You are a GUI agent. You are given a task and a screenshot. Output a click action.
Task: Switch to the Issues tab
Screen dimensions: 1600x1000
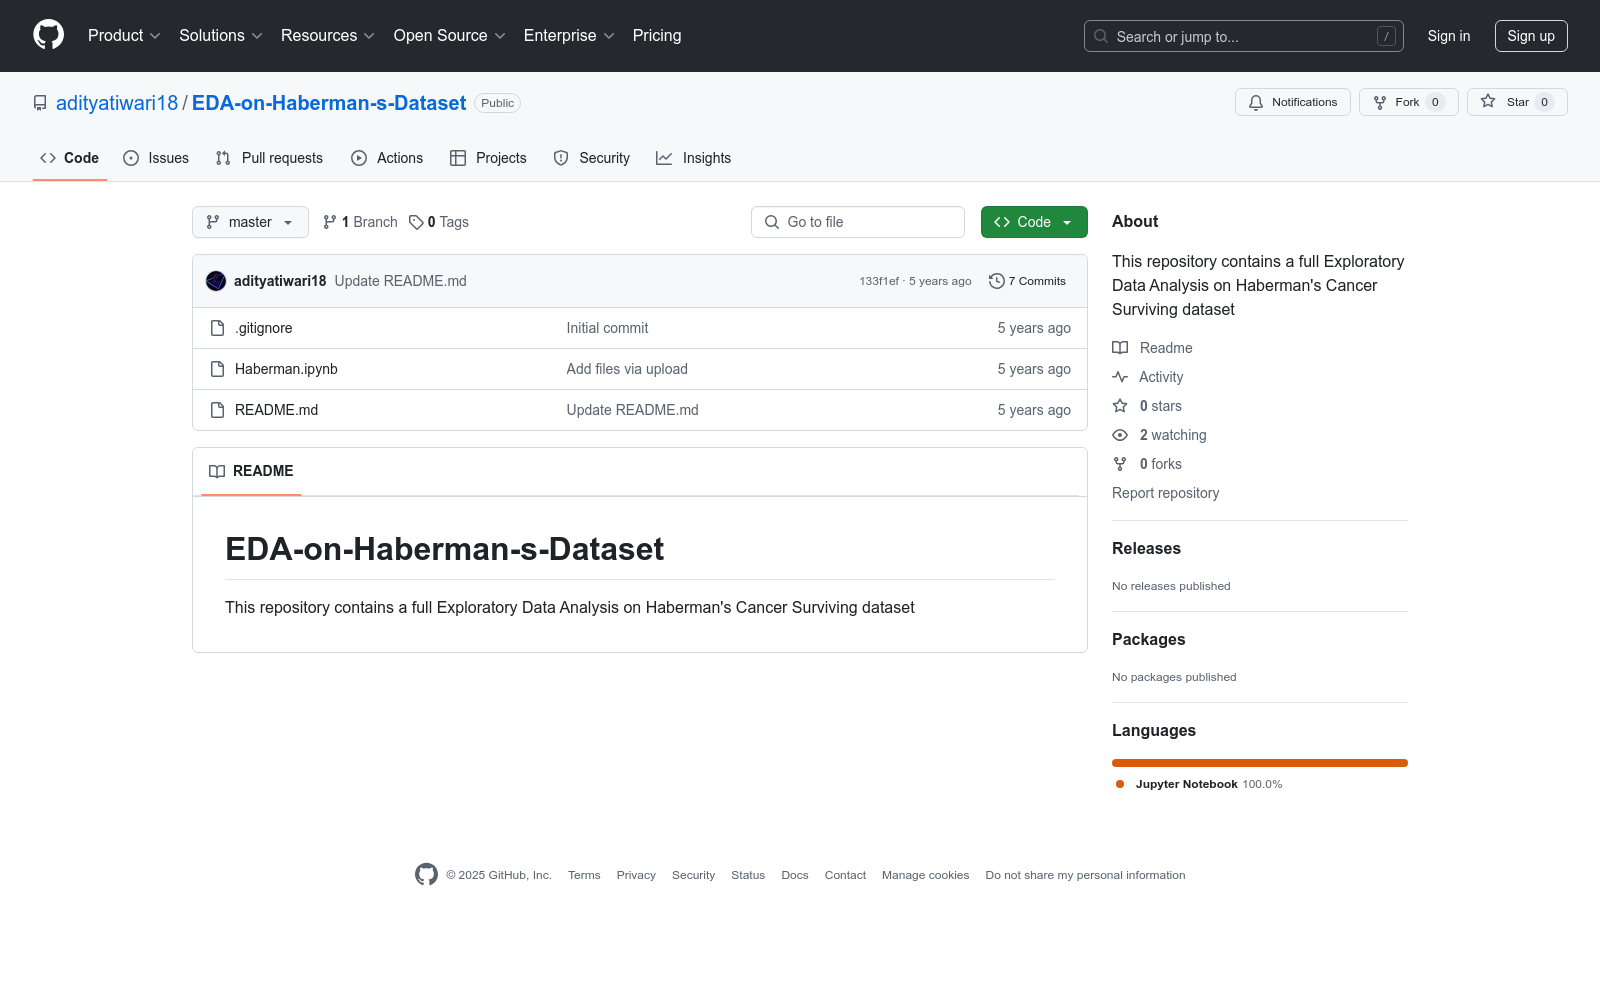coord(156,158)
